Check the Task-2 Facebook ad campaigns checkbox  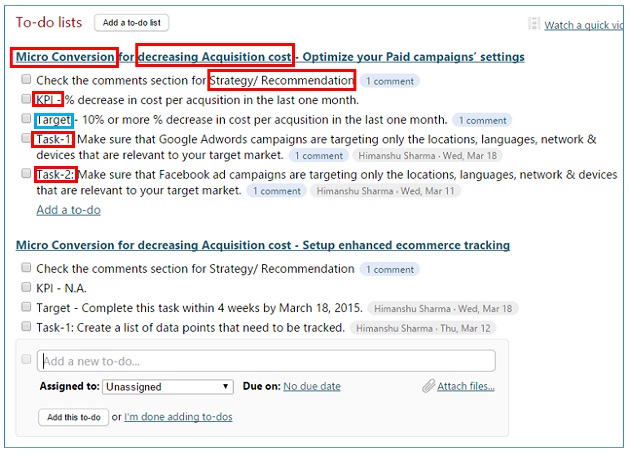[26, 173]
